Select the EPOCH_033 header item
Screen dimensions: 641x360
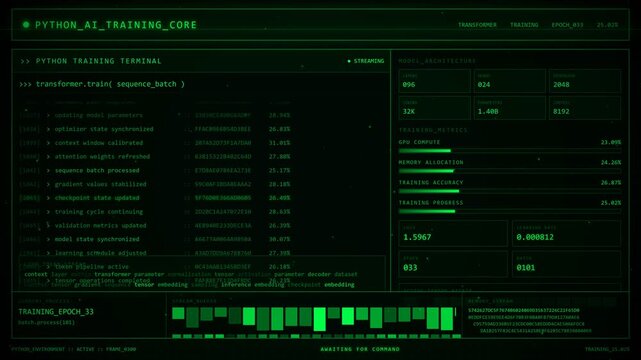point(567,25)
